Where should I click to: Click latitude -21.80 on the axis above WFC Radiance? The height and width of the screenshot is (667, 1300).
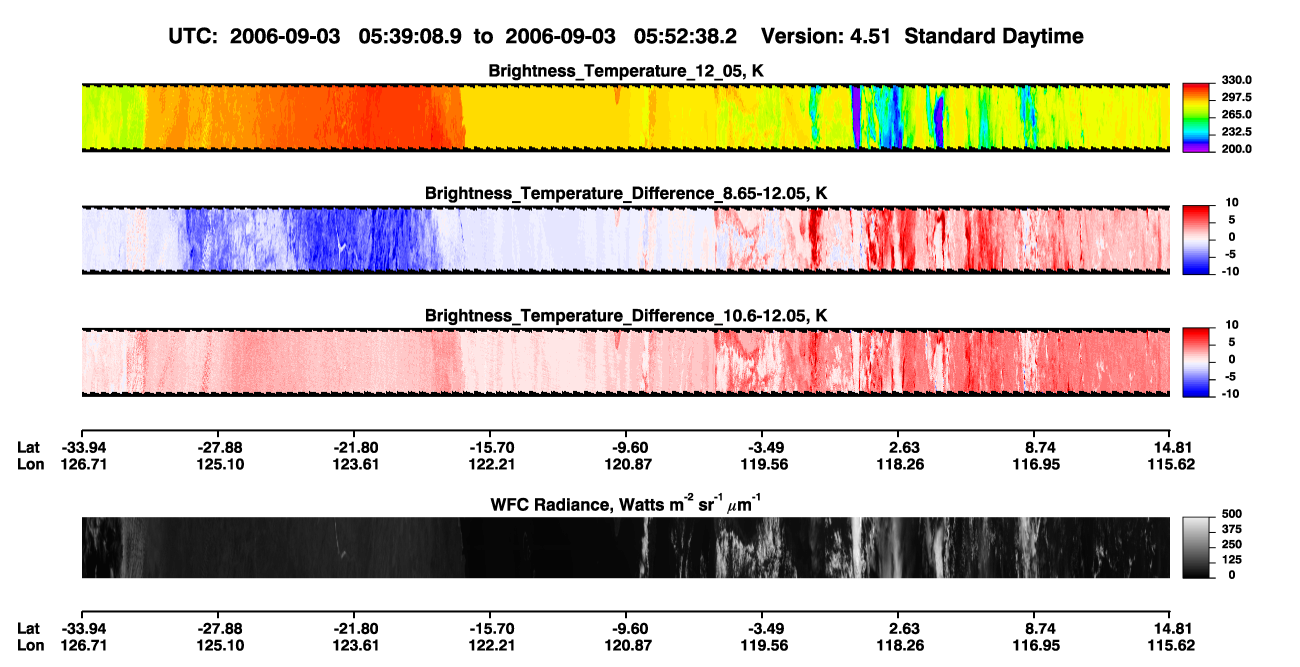coord(356,447)
